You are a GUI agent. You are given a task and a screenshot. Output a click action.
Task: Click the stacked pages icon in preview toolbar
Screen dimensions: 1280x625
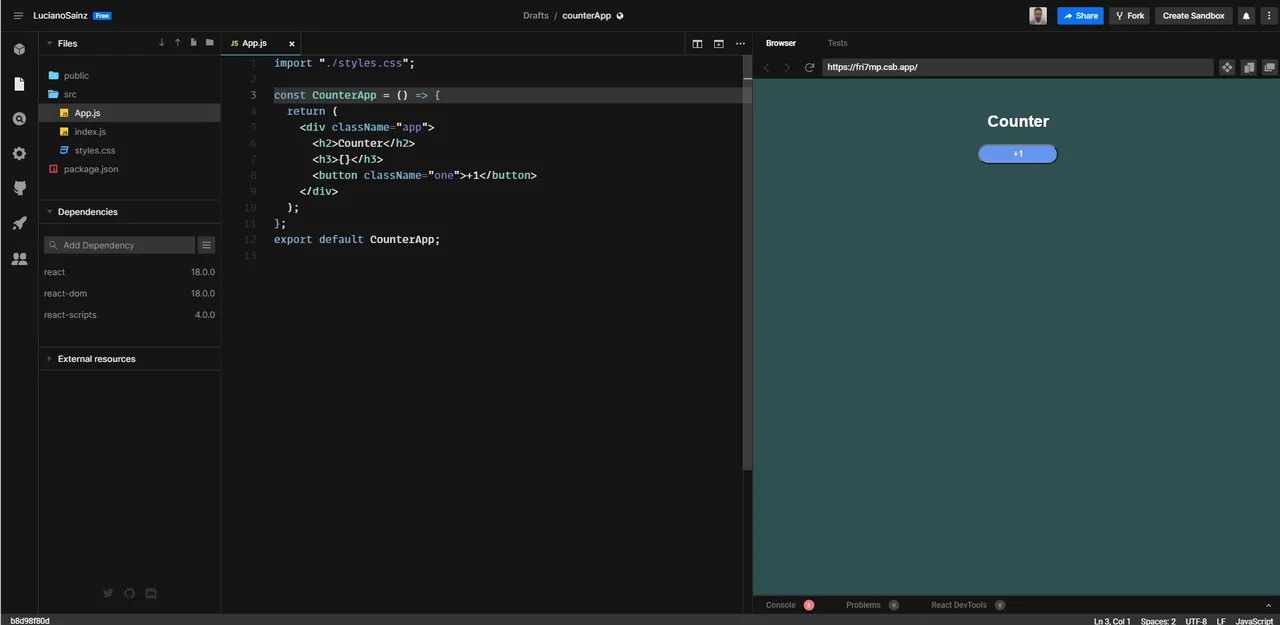click(x=1249, y=67)
